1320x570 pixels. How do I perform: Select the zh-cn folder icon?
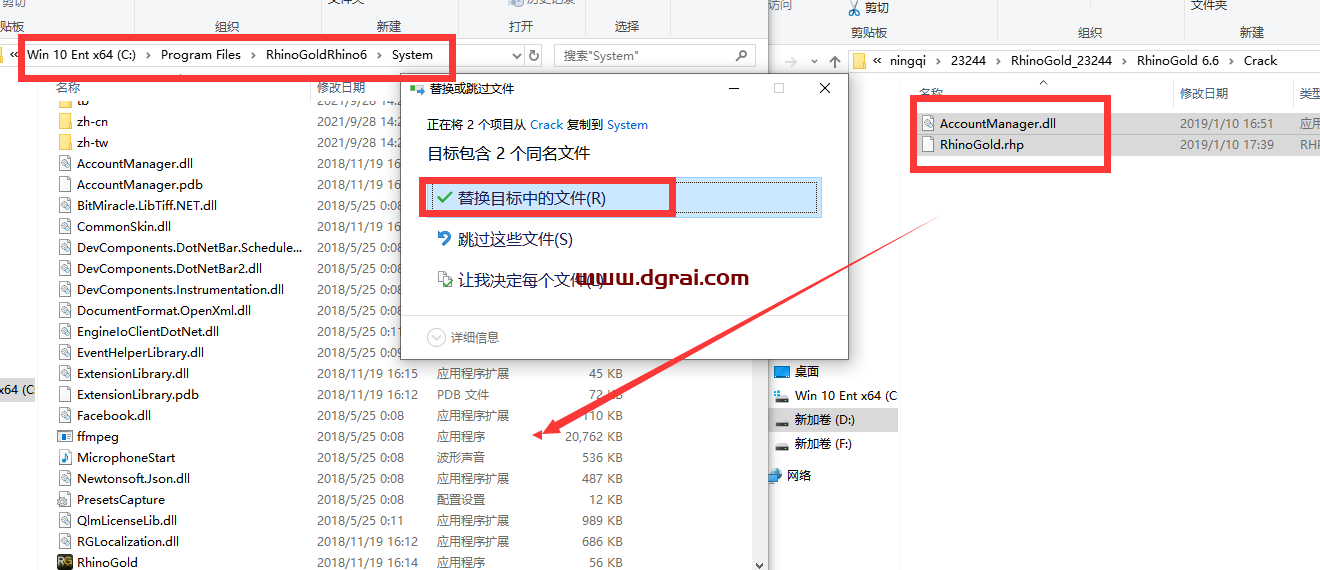(65, 122)
